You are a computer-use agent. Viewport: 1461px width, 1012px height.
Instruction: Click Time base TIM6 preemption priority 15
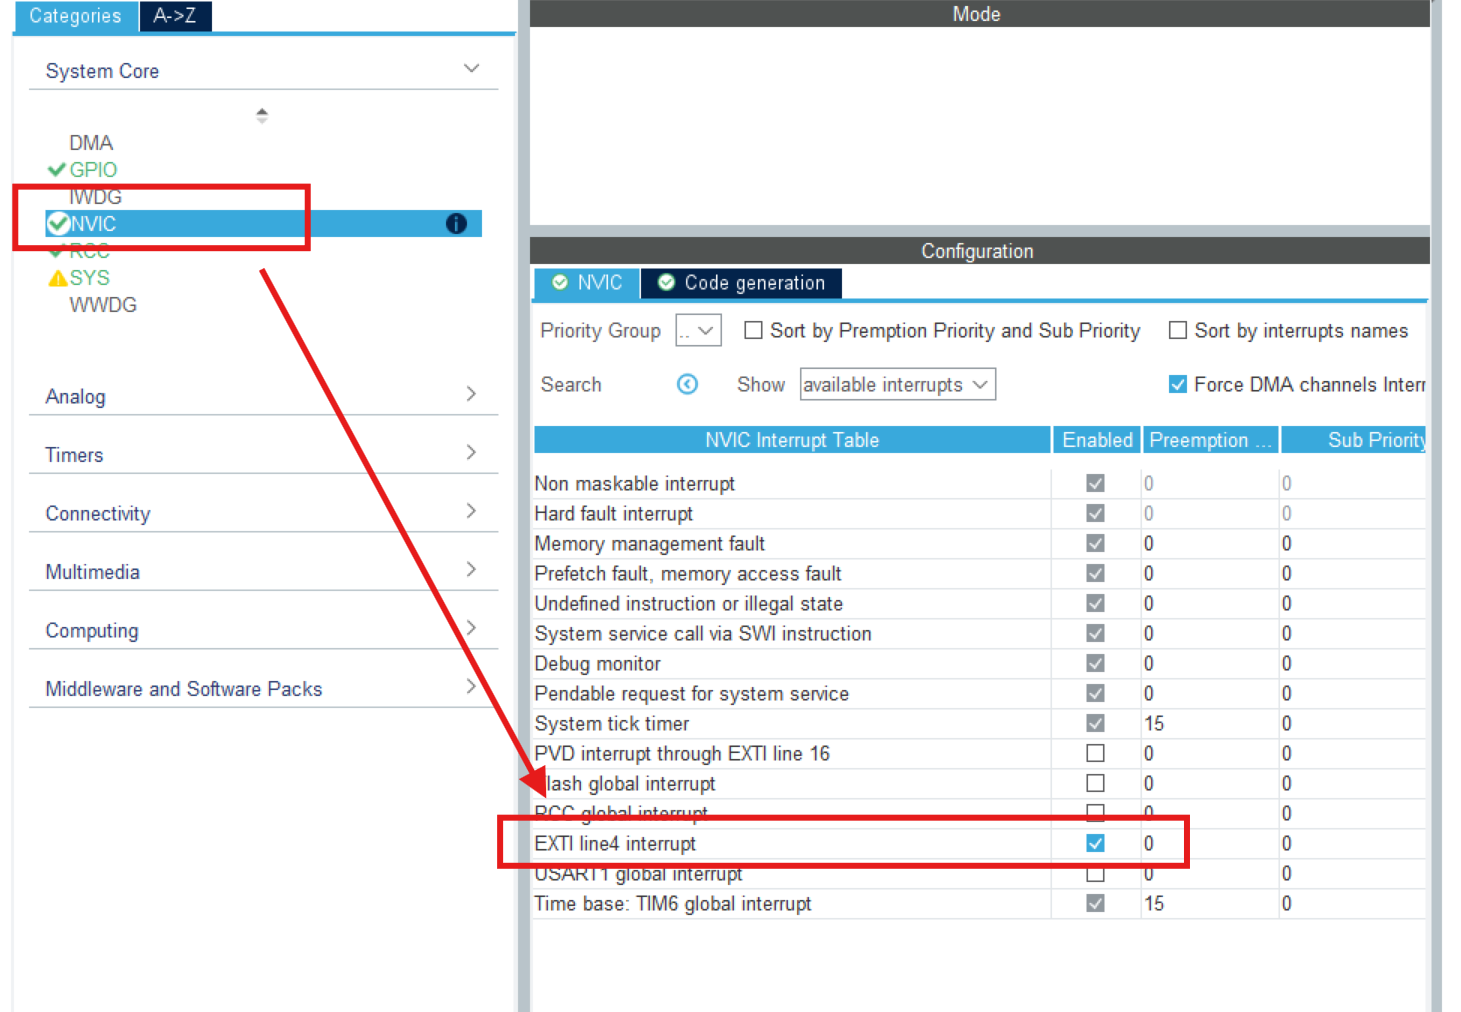pos(1154,903)
